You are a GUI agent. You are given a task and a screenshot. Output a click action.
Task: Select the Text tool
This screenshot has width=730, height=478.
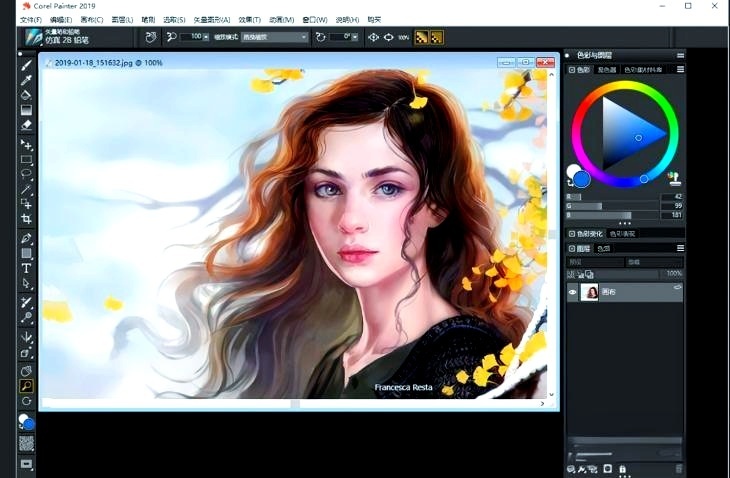(26, 269)
